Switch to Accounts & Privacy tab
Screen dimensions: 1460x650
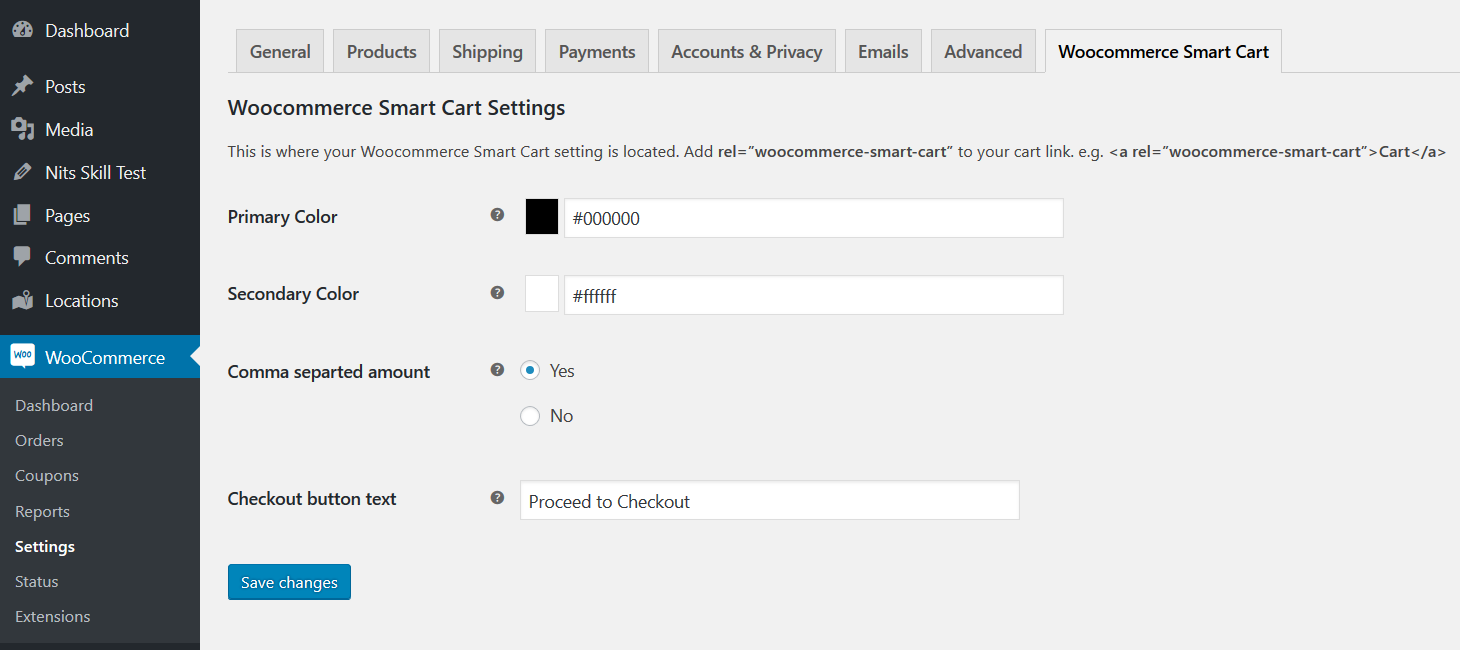[x=746, y=51]
